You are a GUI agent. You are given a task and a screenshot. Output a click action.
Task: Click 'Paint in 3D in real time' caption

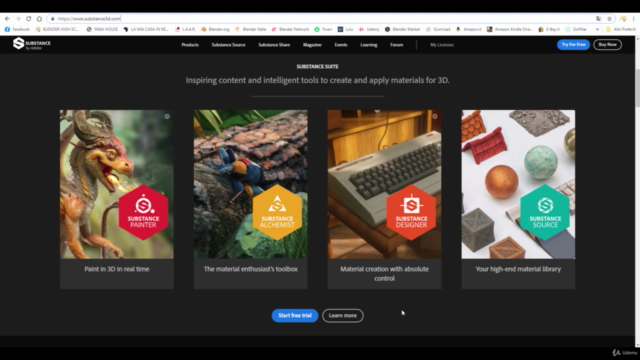point(117,269)
